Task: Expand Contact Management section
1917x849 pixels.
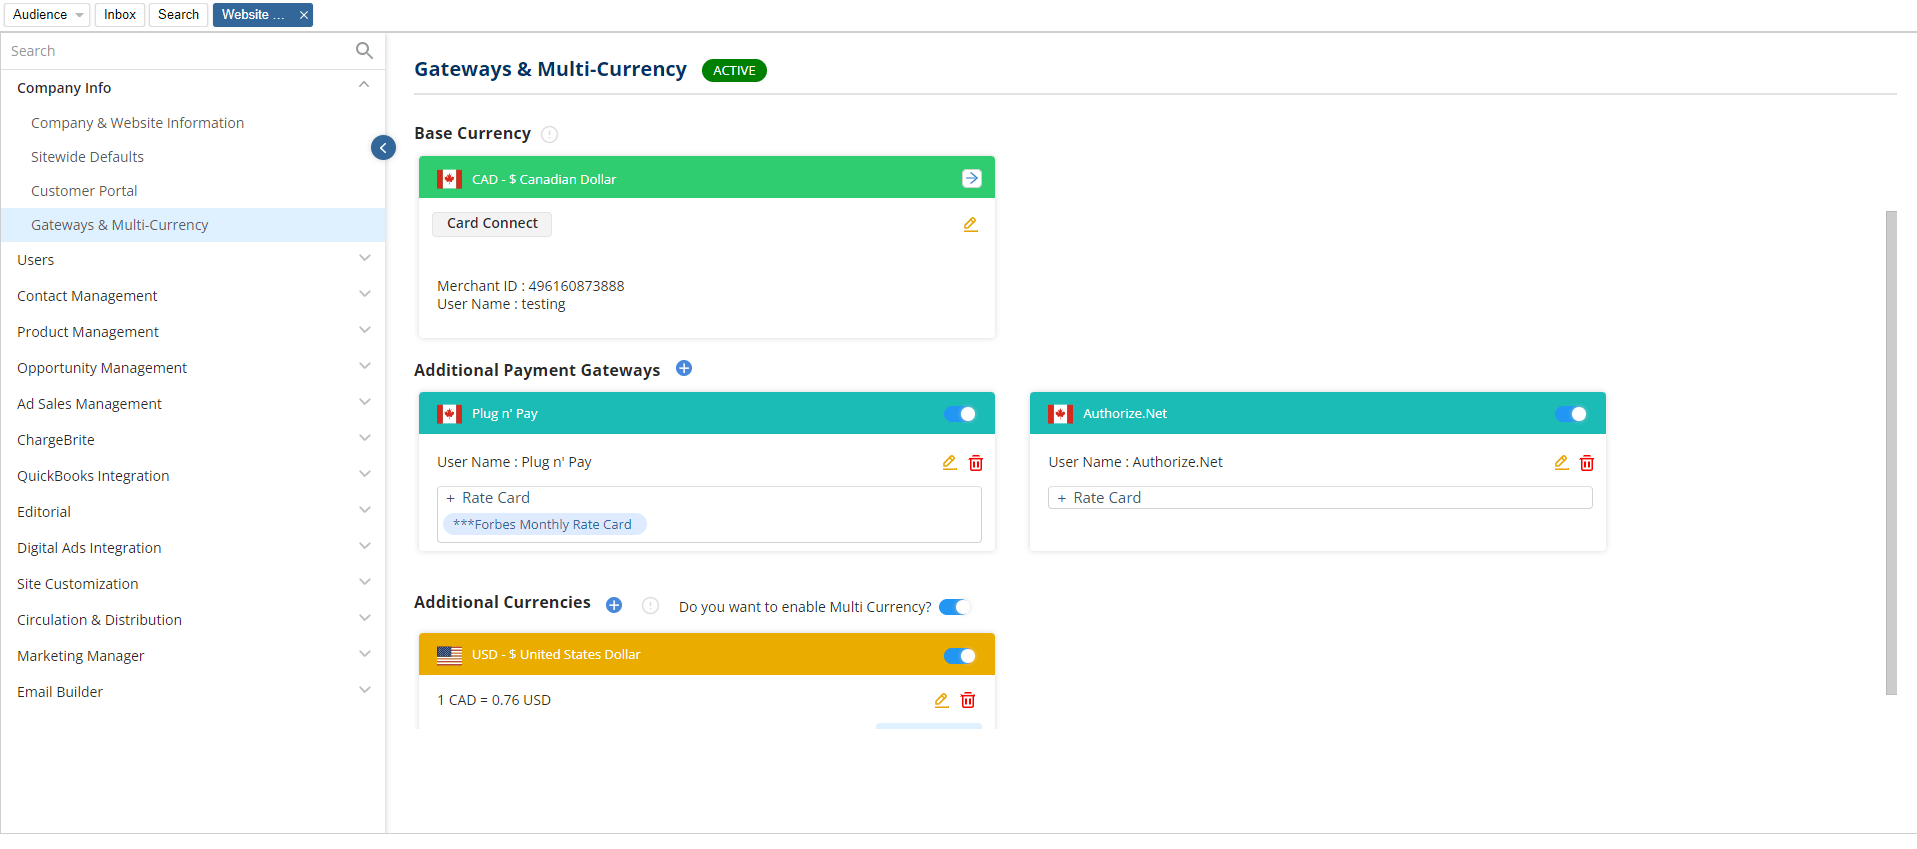Action: [x=364, y=295]
